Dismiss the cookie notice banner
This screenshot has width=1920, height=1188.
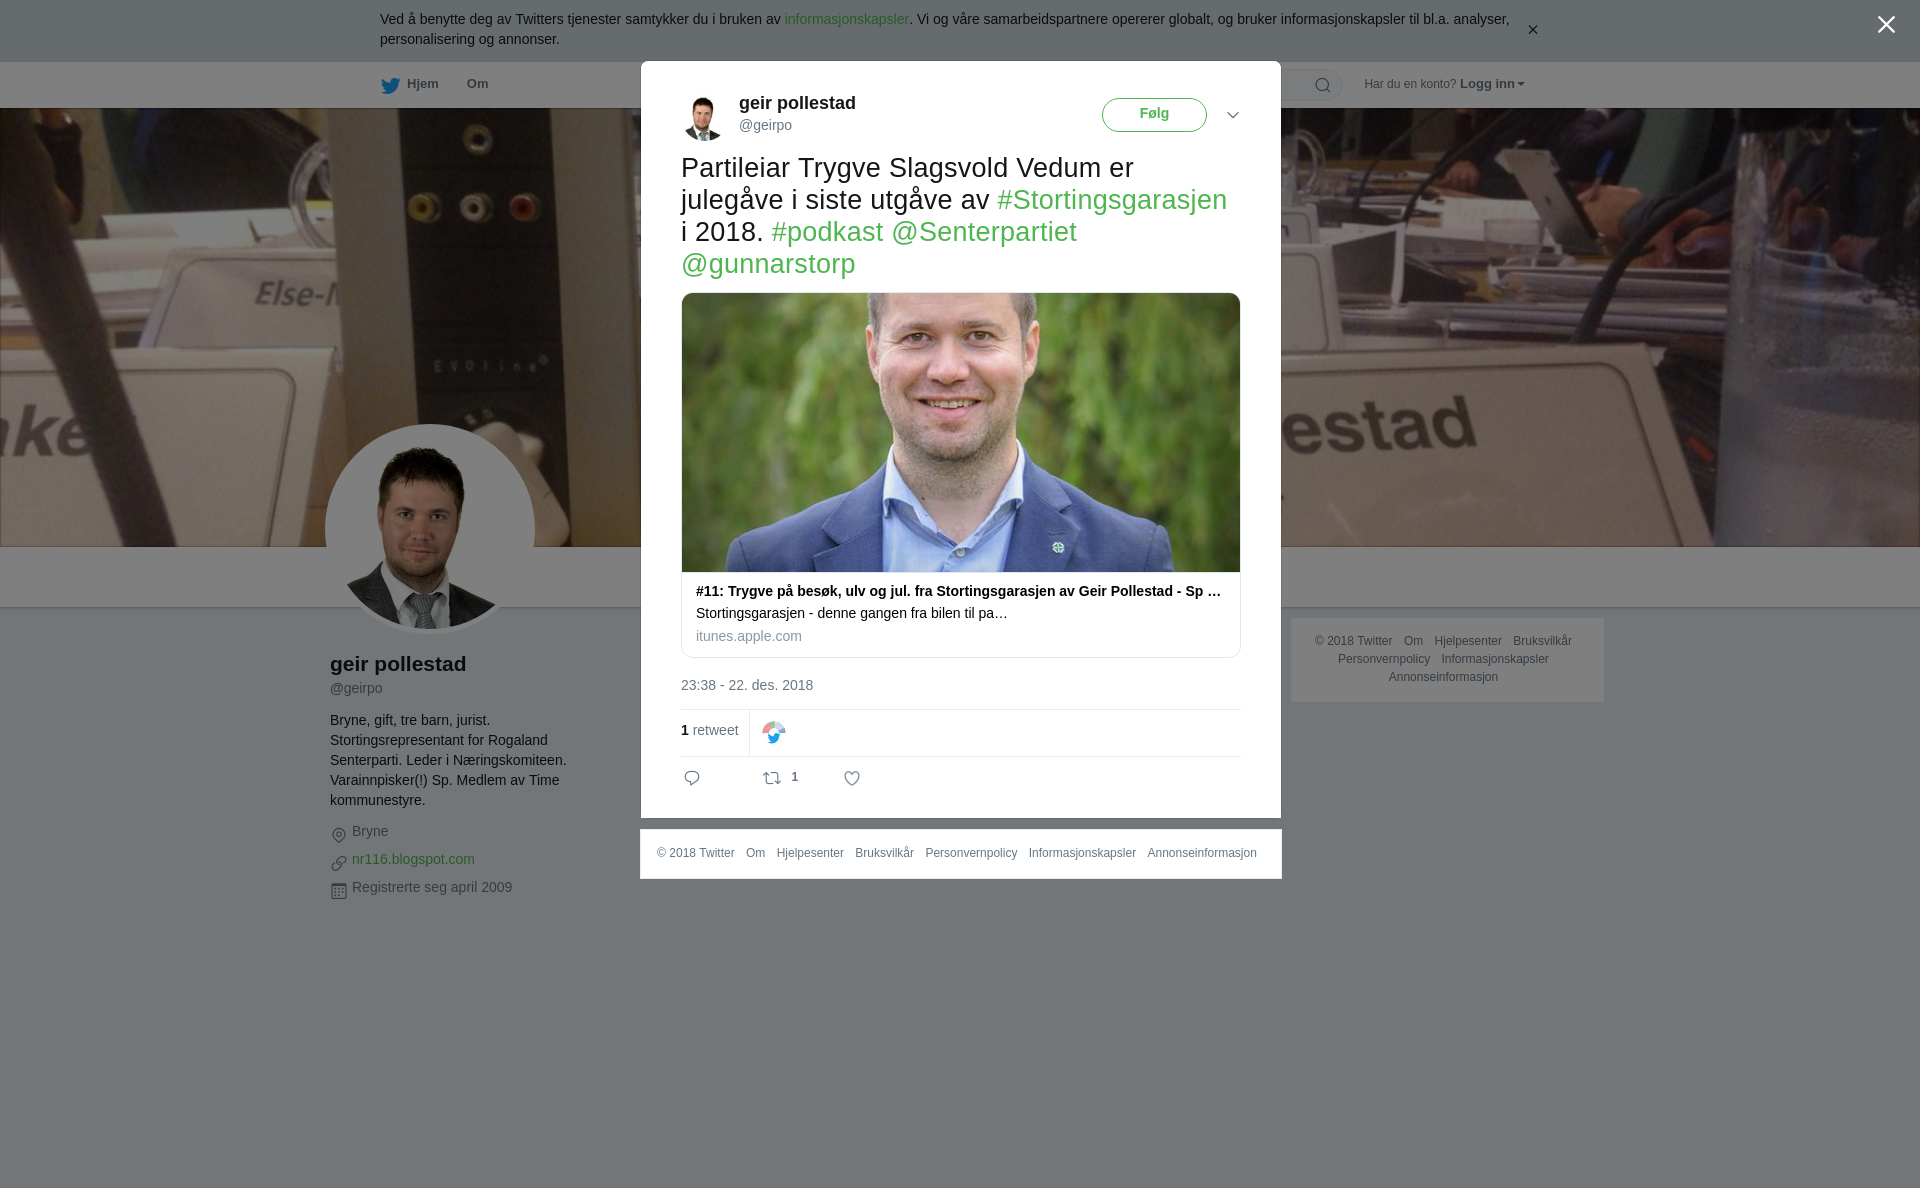(1532, 30)
